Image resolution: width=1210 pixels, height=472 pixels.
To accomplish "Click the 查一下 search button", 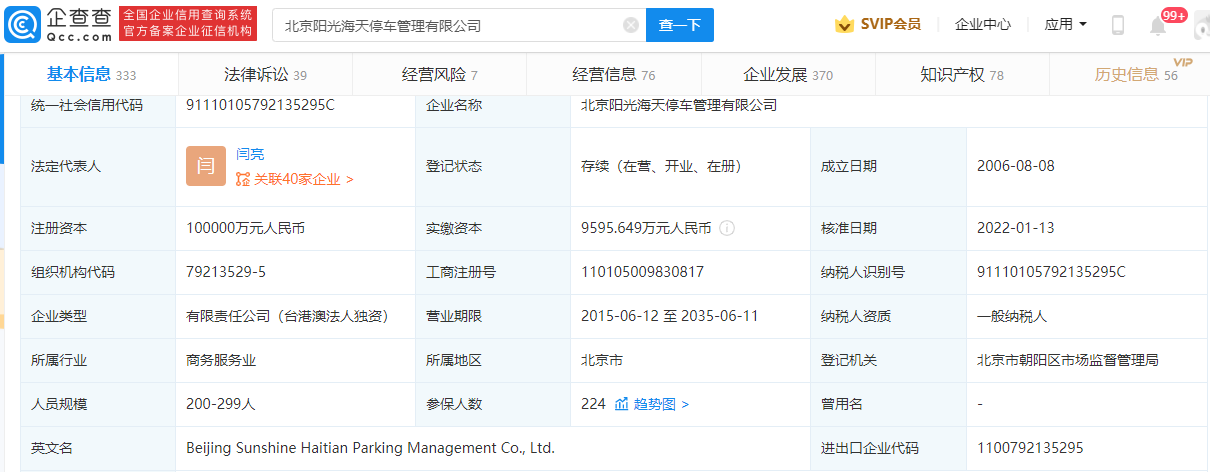I will 680,25.
